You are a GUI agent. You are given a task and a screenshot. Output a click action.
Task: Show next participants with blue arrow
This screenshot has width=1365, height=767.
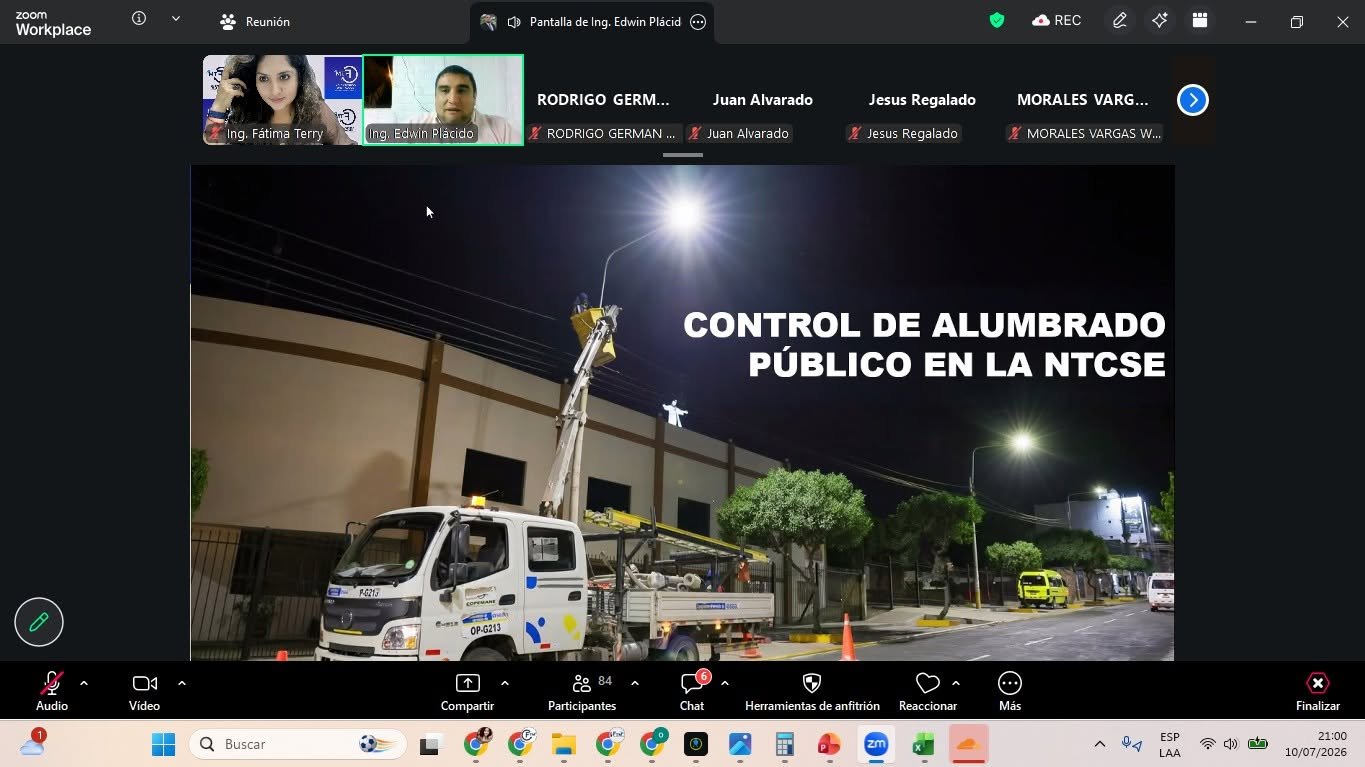[x=1193, y=100]
